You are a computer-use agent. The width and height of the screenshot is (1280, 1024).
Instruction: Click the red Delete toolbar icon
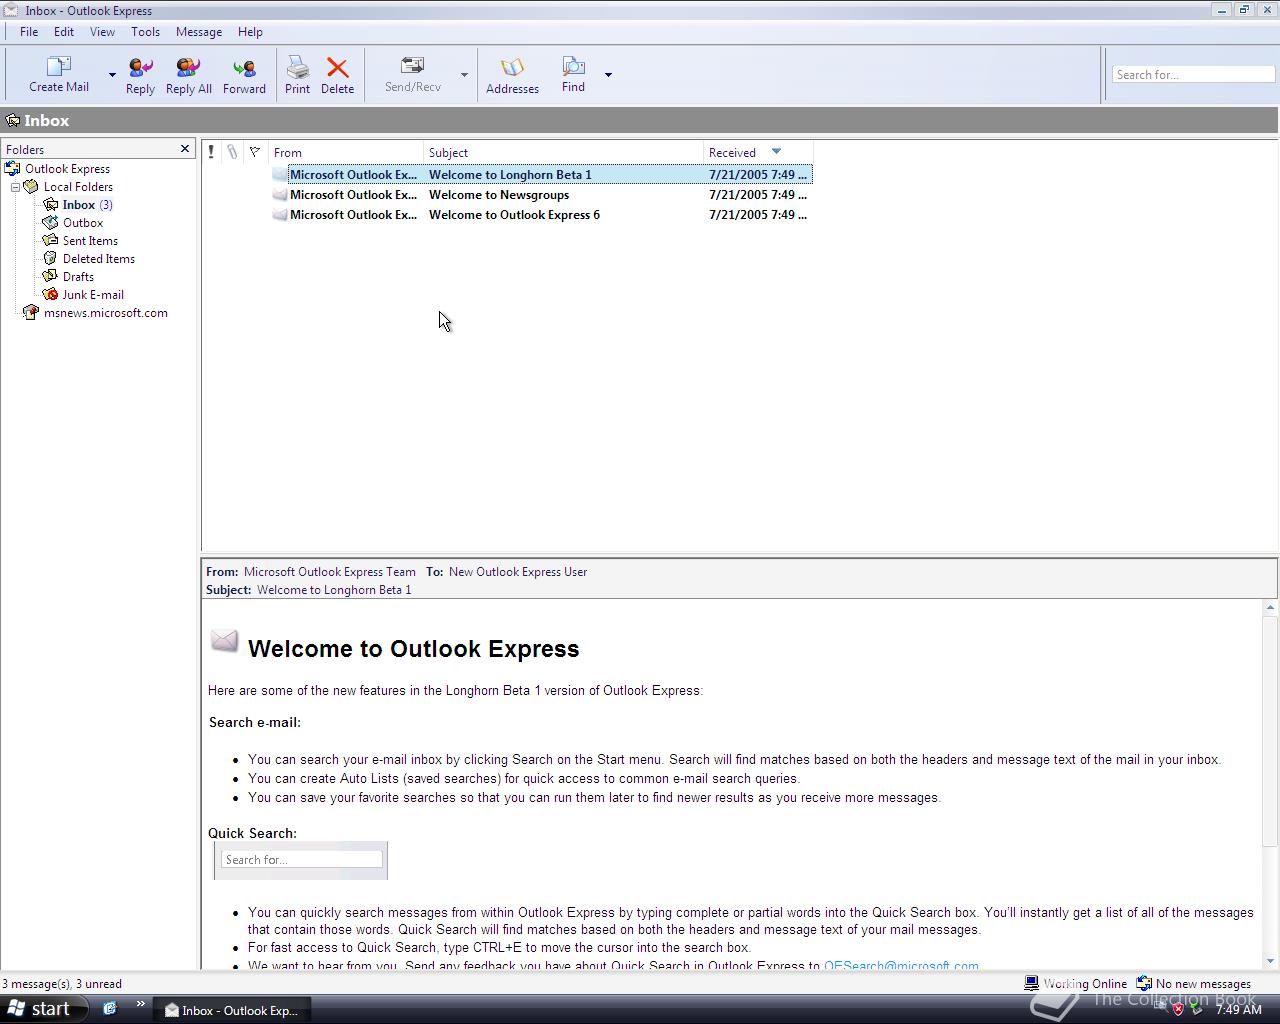coord(337,67)
